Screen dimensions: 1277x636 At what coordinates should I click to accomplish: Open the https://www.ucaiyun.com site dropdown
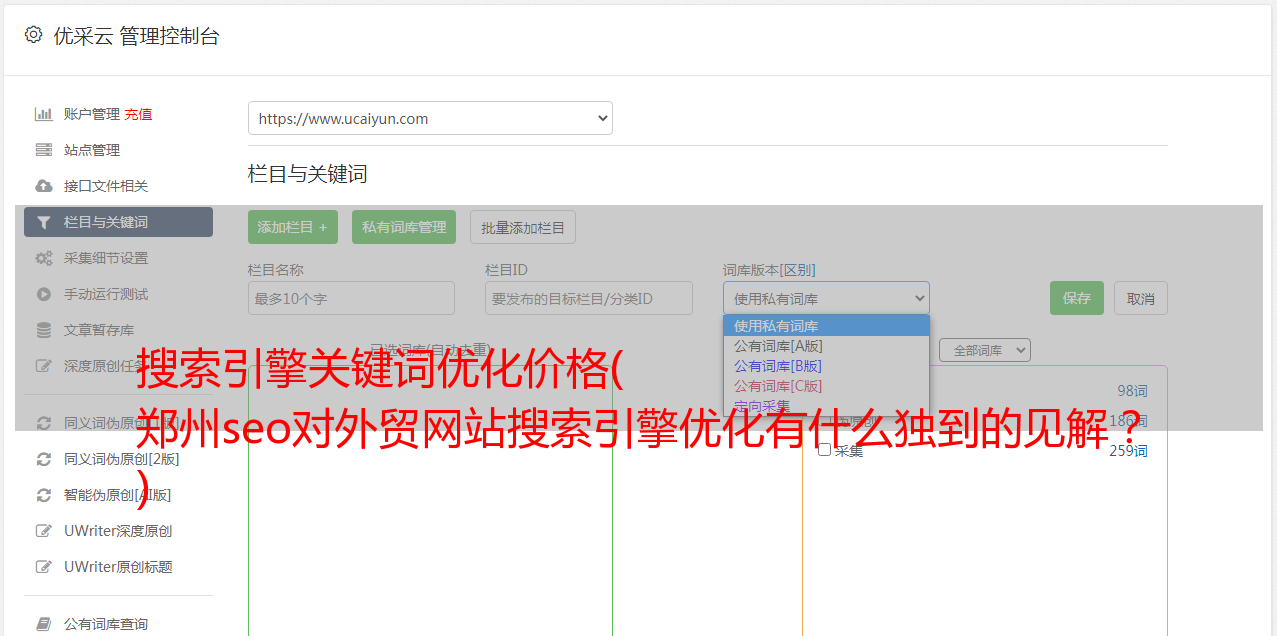(430, 118)
